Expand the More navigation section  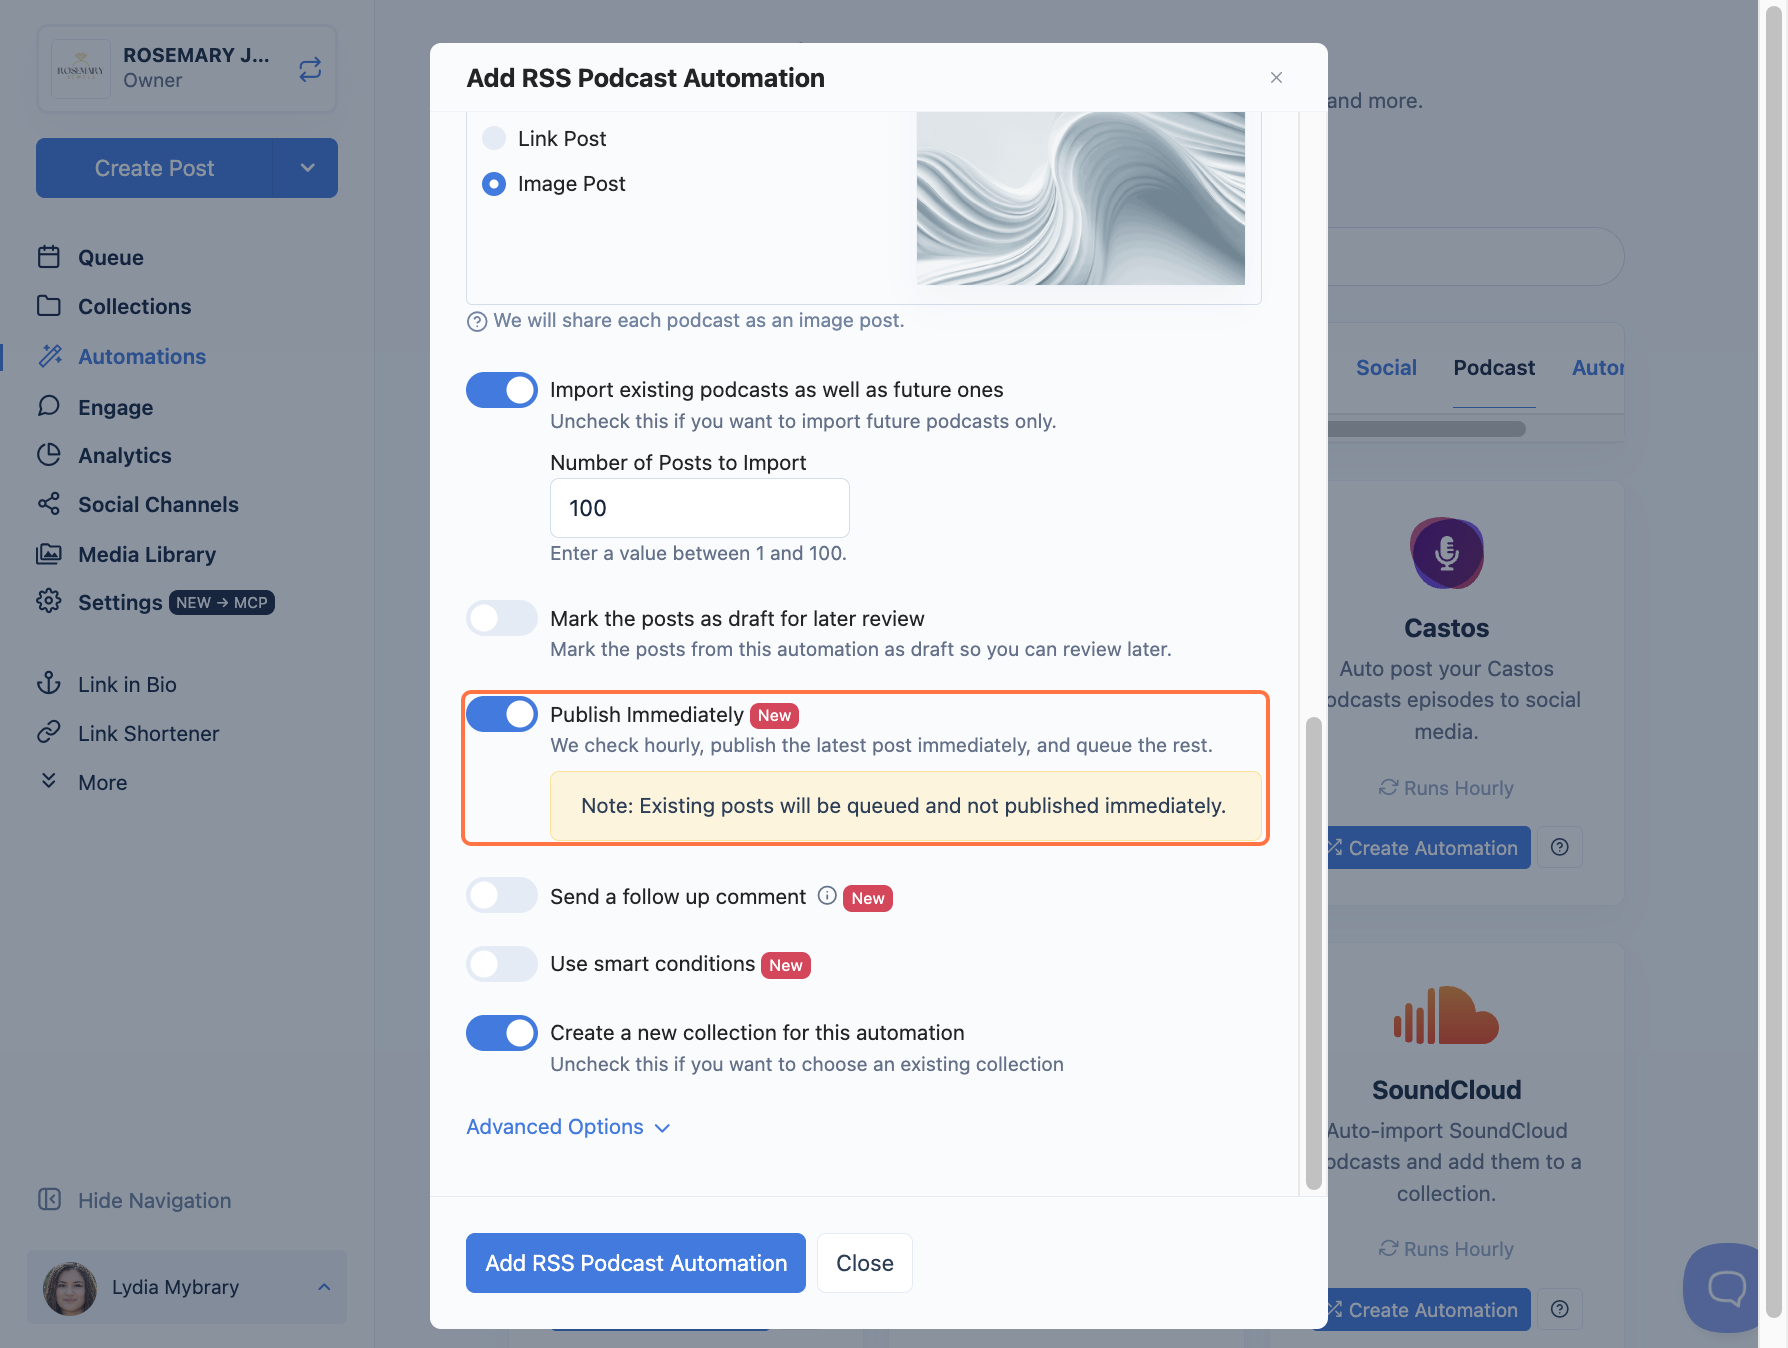coord(102,782)
